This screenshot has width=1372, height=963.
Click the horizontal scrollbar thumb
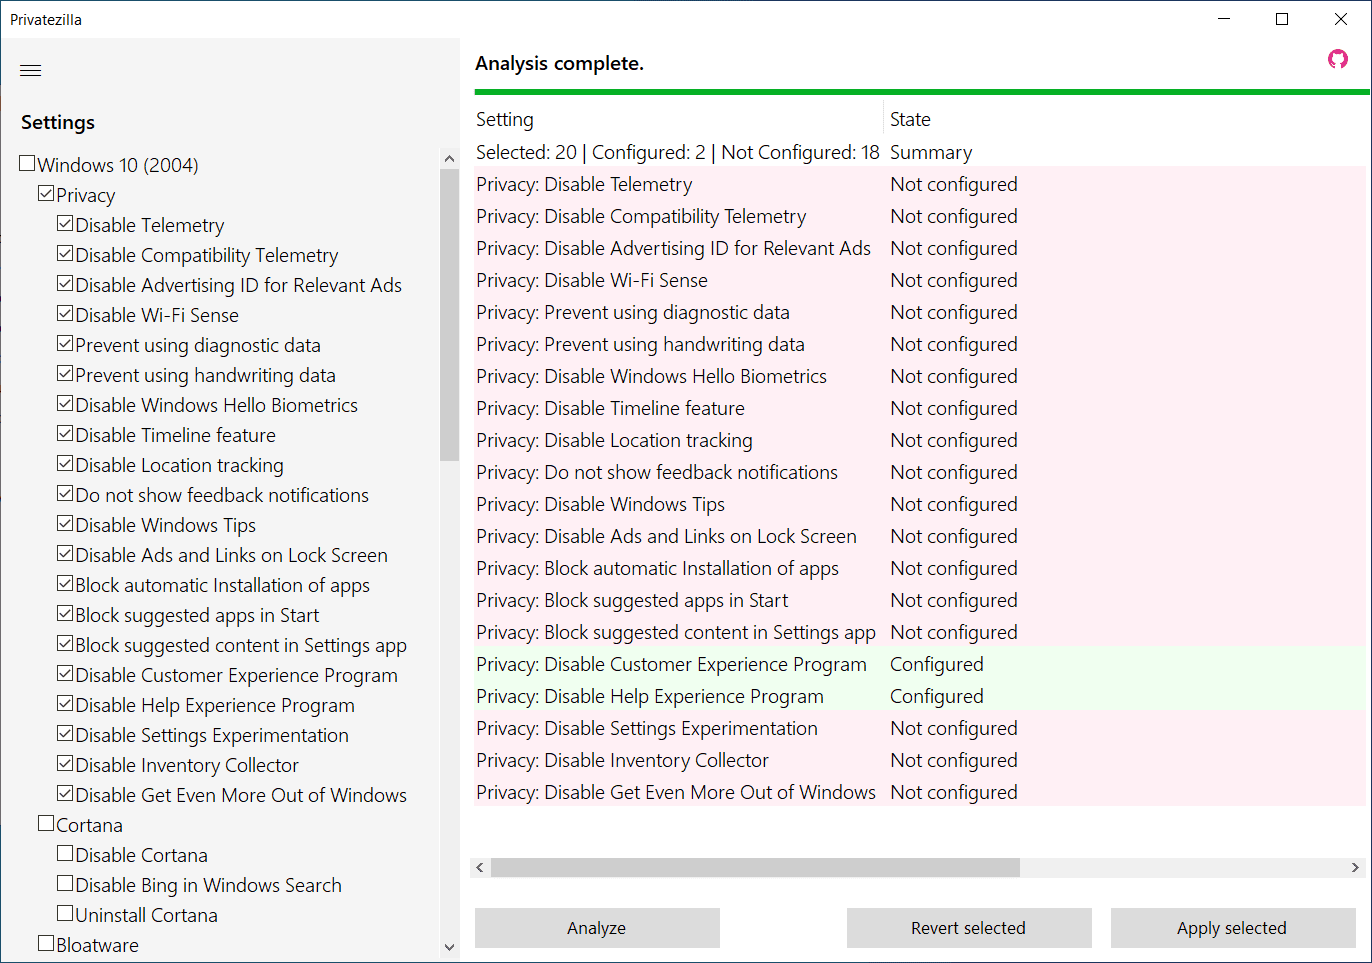tap(755, 867)
